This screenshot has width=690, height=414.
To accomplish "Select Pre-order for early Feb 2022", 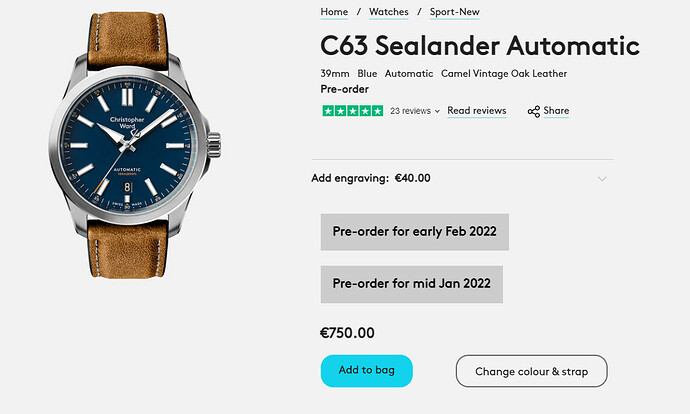I will (x=415, y=232).
